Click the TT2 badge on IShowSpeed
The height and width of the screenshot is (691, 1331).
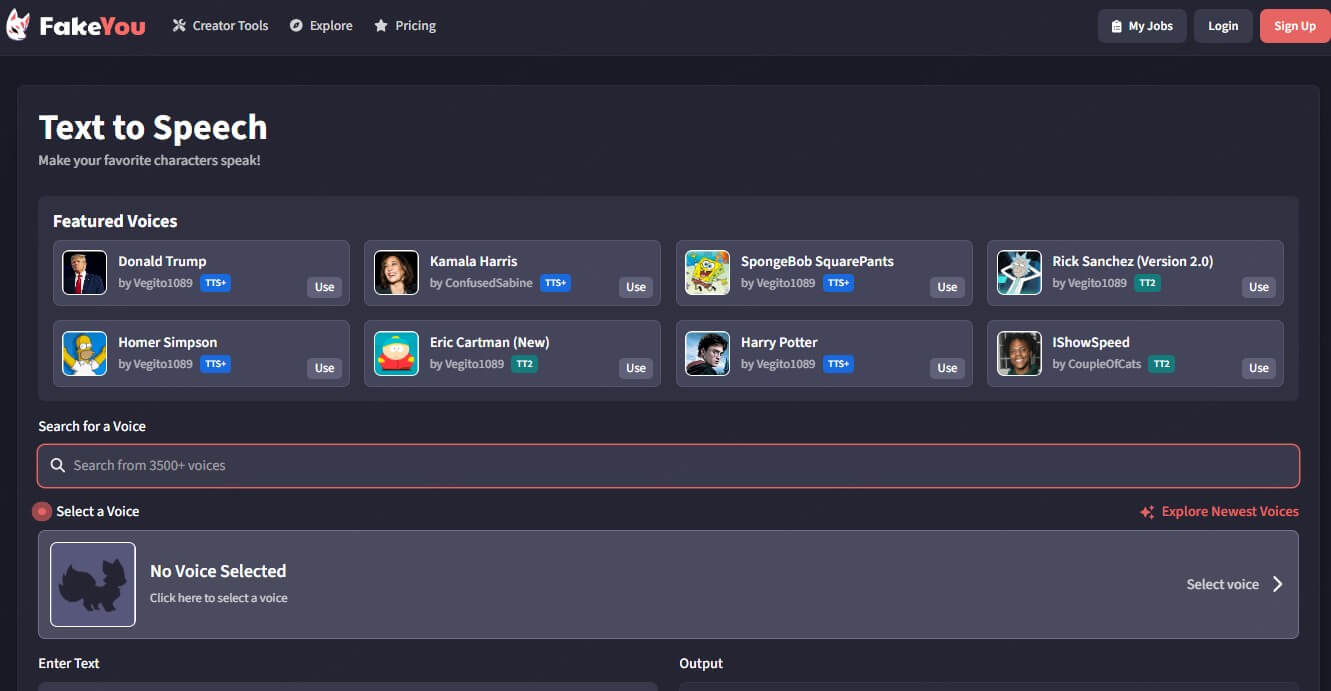(1161, 364)
